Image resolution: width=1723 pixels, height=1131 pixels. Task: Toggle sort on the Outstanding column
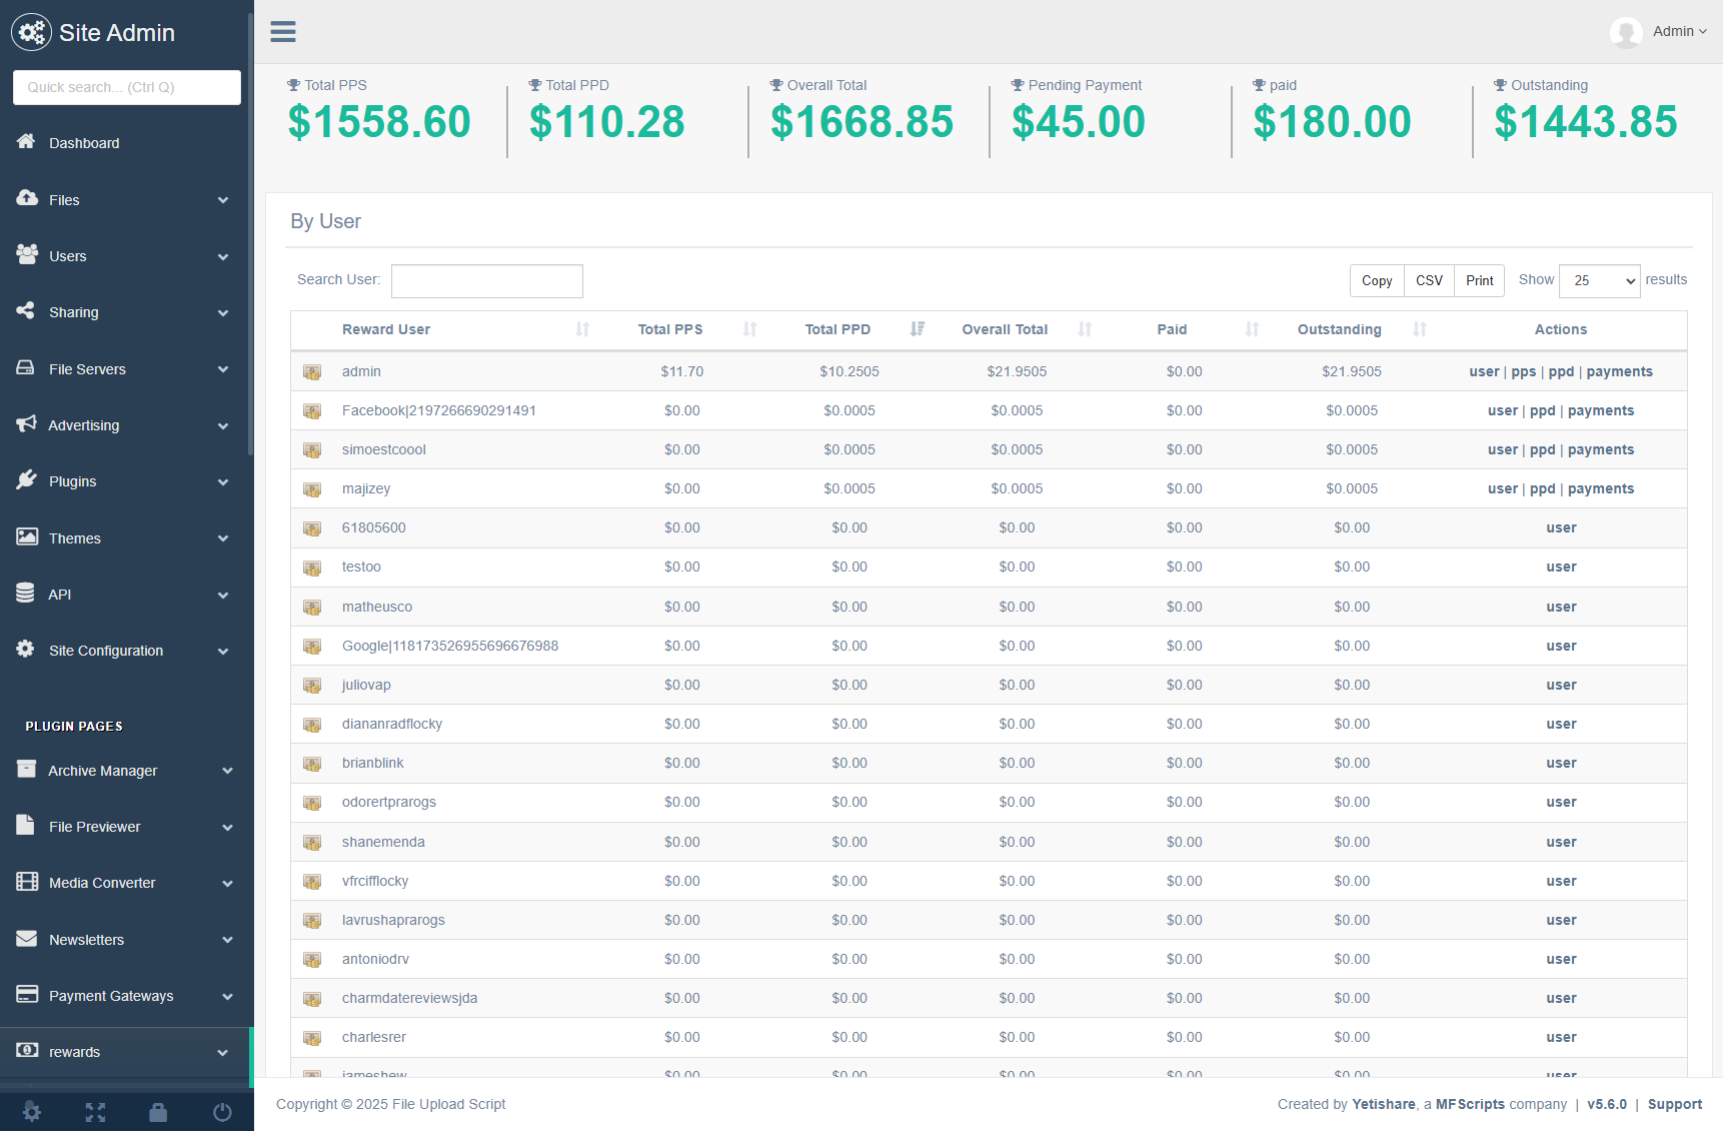click(1339, 330)
